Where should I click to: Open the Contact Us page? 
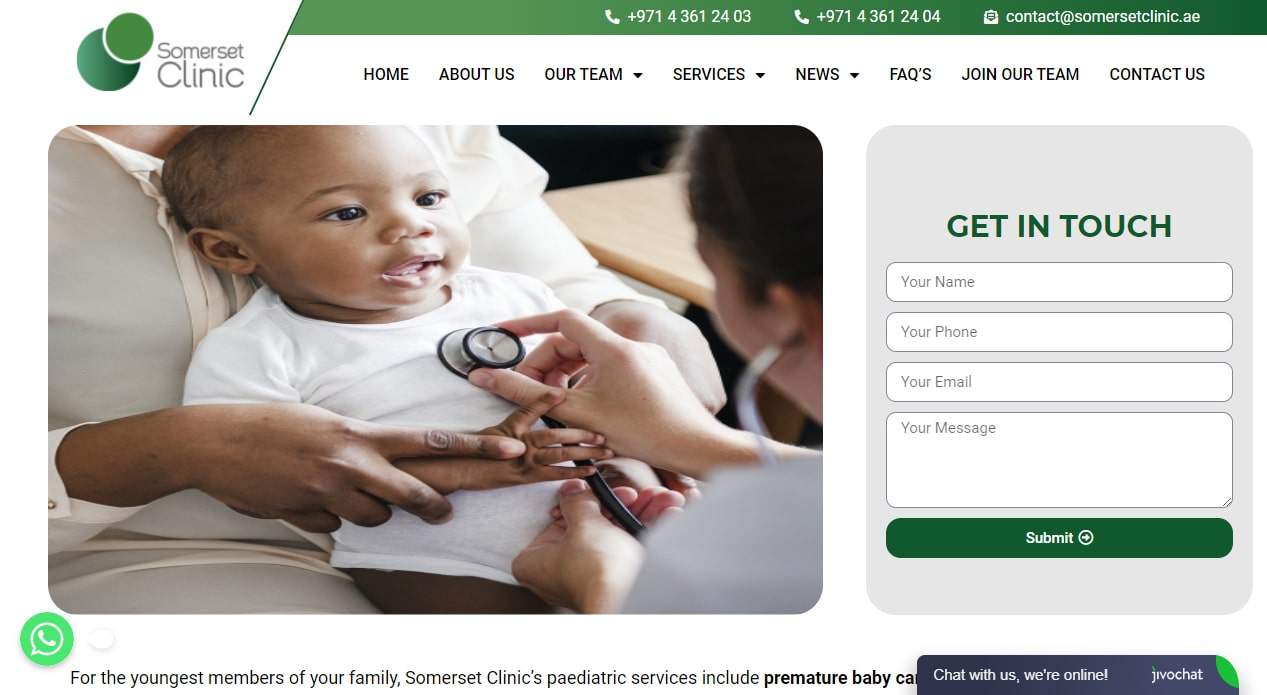click(x=1157, y=75)
